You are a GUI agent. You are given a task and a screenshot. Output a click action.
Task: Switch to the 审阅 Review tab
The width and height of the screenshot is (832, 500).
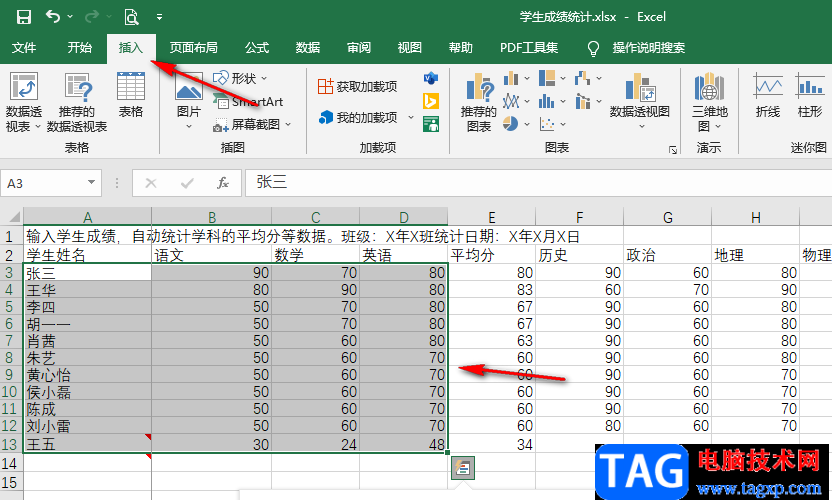(x=359, y=48)
